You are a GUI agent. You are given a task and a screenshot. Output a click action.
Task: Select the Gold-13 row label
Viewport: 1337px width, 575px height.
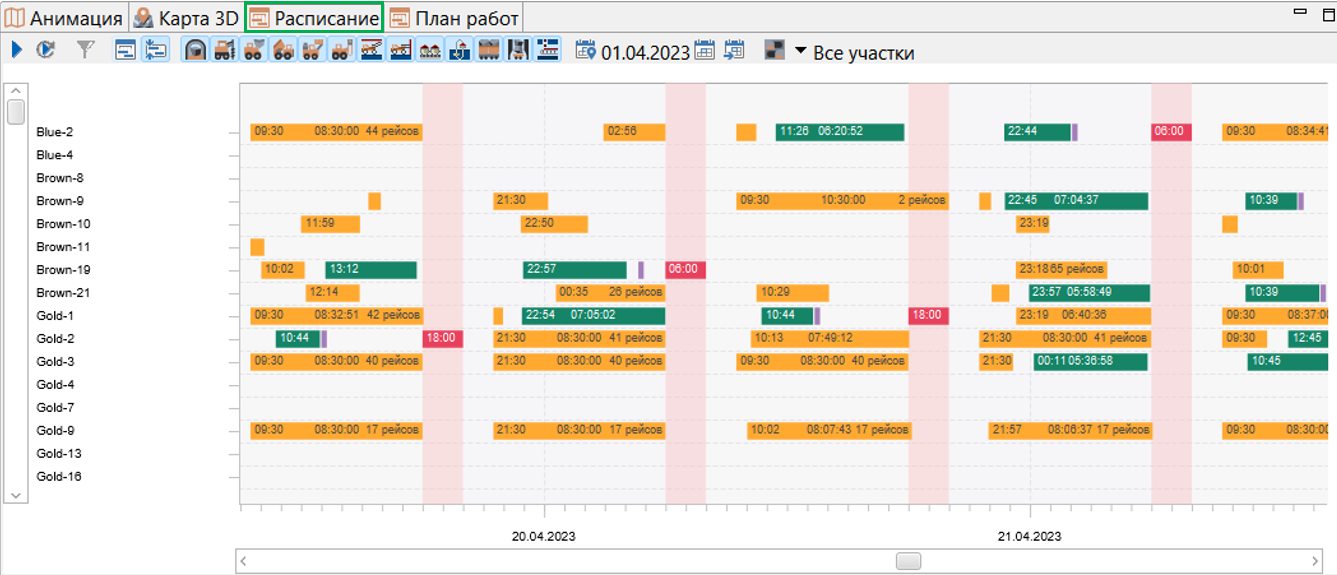[59, 454]
